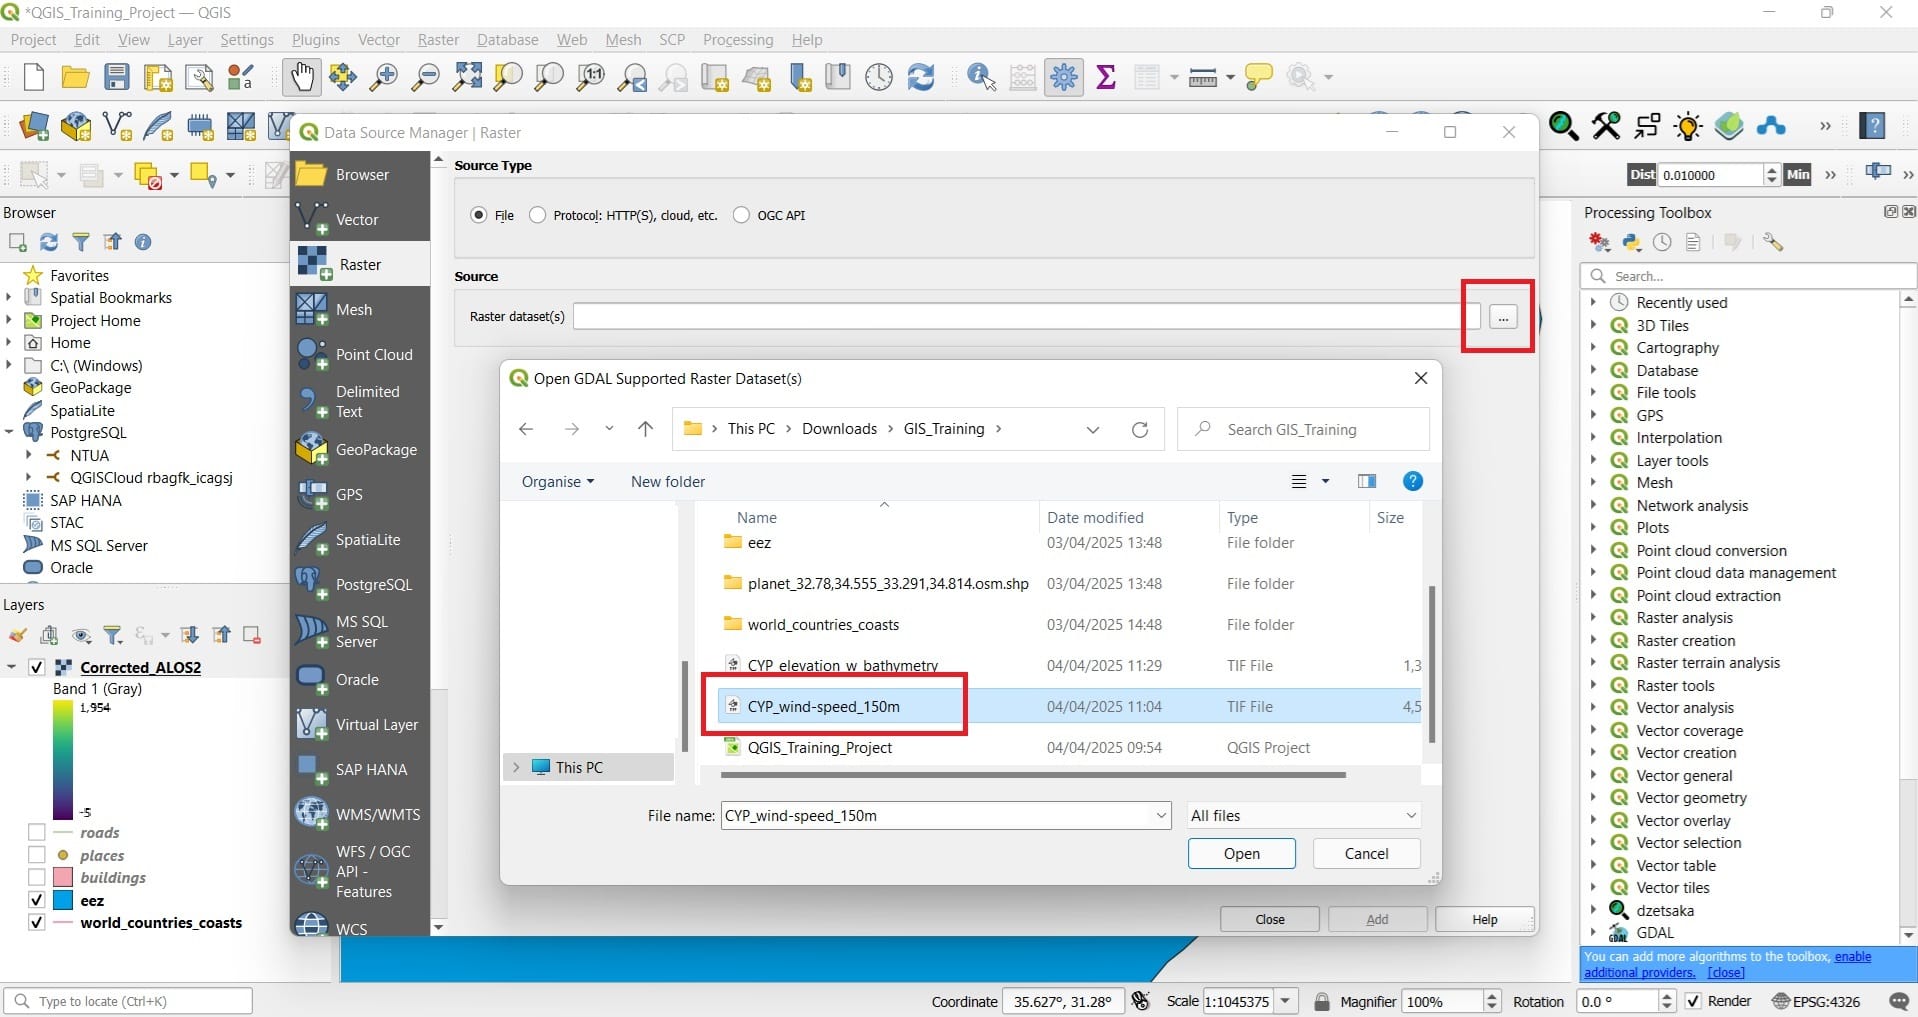Click New folder in the file dialog
The height and width of the screenshot is (1017, 1918).
tap(668, 481)
